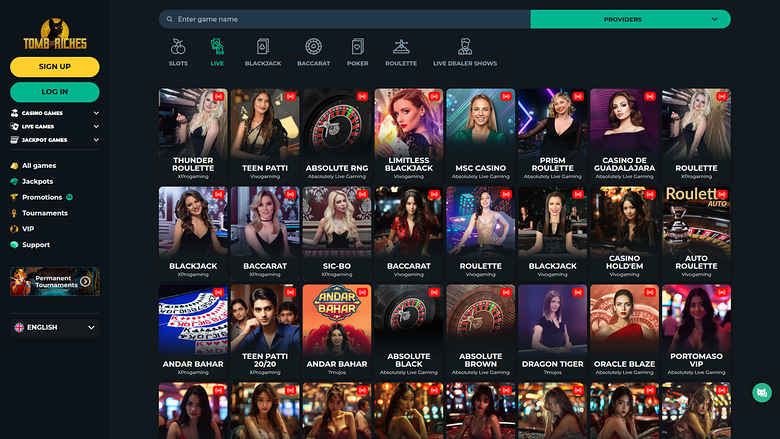780x439 pixels.
Task: Click the Sign Up button
Action: pyautogui.click(x=55, y=67)
